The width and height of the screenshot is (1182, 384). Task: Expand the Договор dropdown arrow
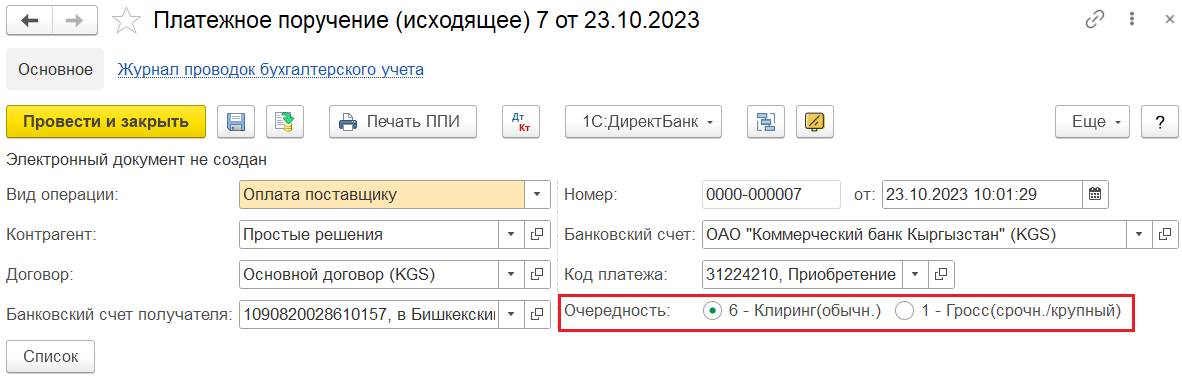tap(510, 274)
